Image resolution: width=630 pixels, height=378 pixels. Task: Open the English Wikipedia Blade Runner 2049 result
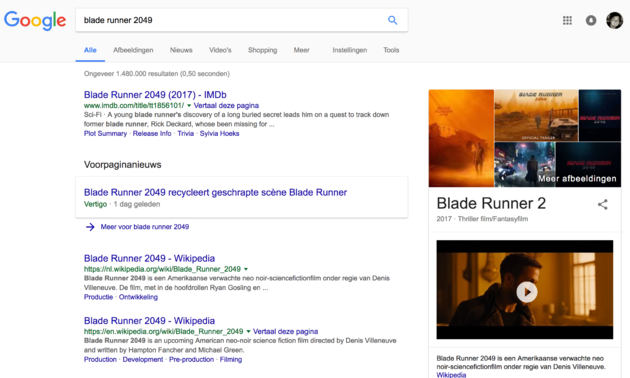[x=149, y=321]
